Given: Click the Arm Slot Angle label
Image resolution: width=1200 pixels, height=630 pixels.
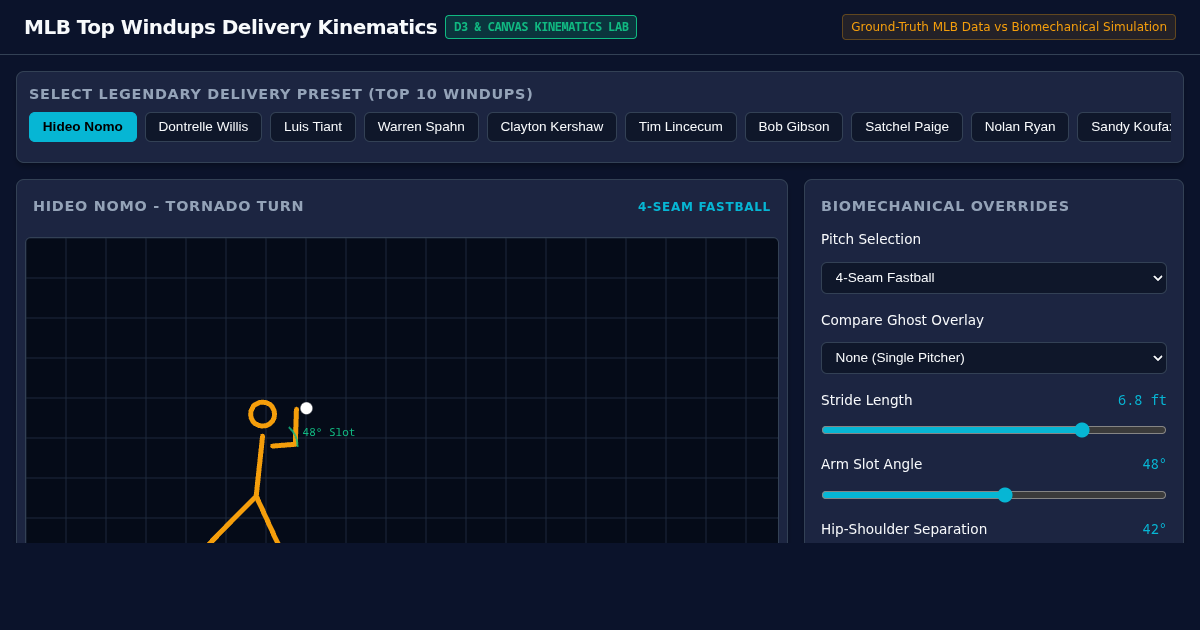Looking at the screenshot, I should pyautogui.click(x=872, y=464).
